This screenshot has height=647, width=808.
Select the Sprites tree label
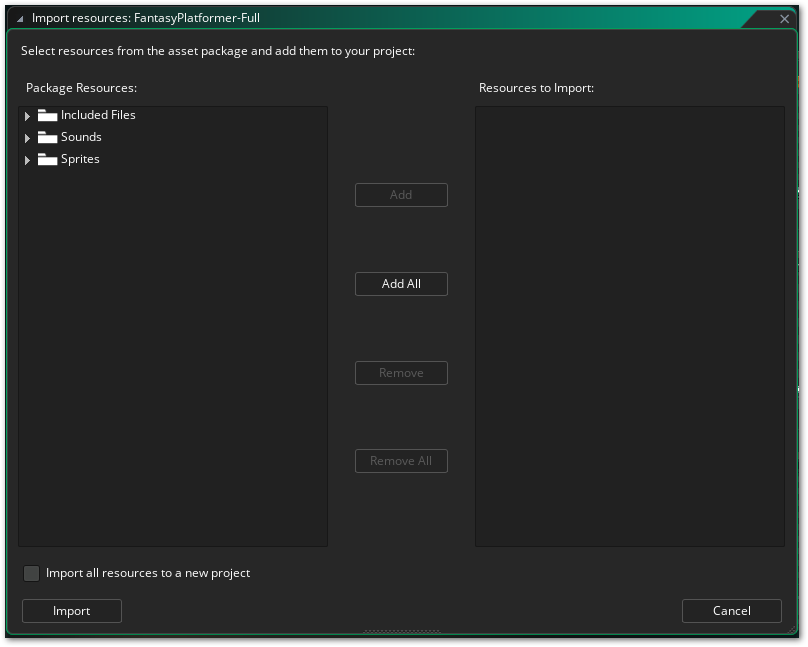pyautogui.click(x=80, y=159)
